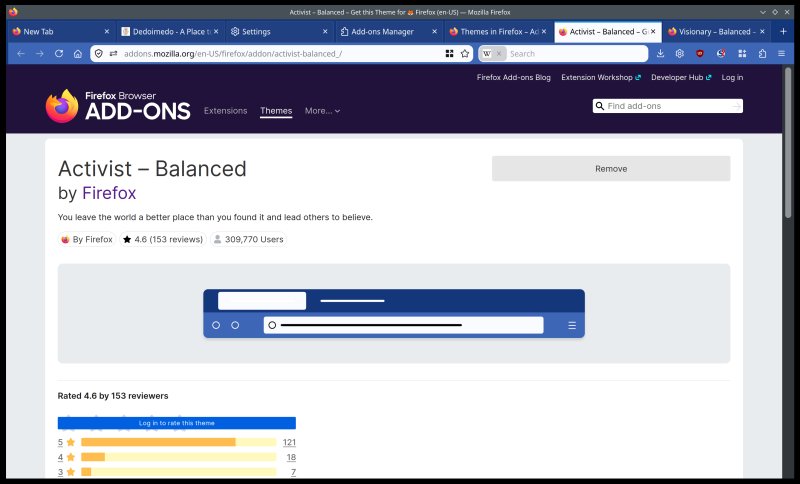Image resolution: width=800 pixels, height=484 pixels.
Task: Open the gear icon in the browser toolbar
Action: click(680, 54)
